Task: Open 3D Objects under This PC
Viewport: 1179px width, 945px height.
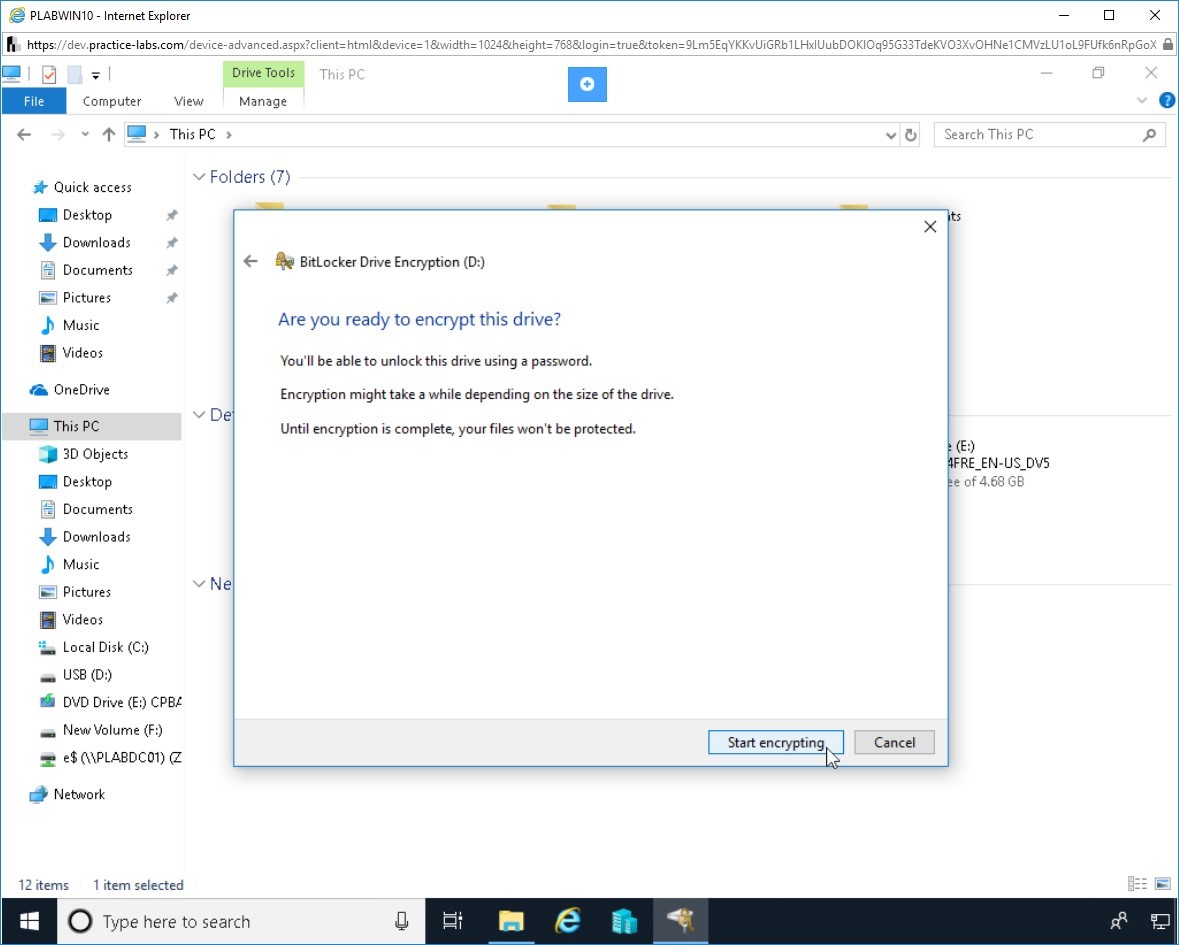Action: click(x=95, y=454)
